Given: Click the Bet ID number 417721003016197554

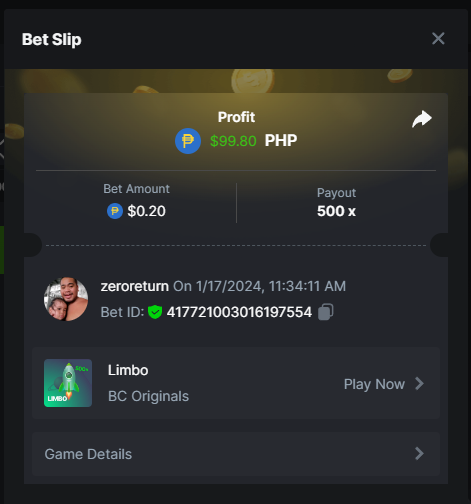Looking at the screenshot, I should pos(239,312).
